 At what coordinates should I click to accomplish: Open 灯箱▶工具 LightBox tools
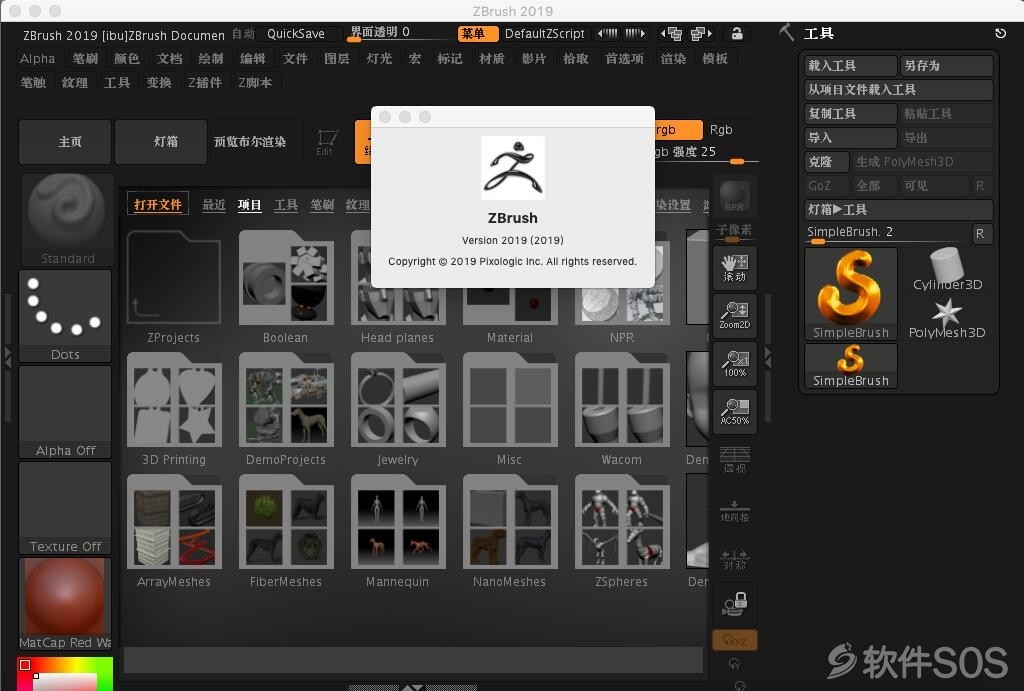[x=899, y=210]
